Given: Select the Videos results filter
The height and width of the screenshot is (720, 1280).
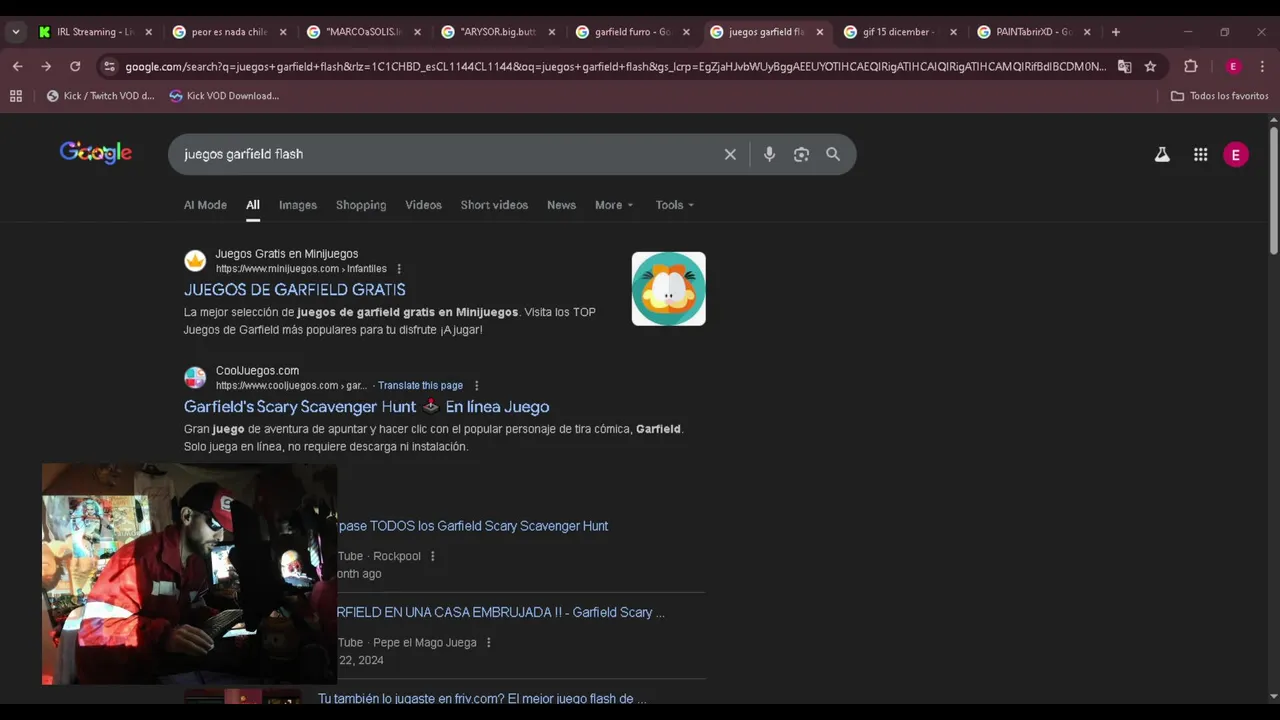Looking at the screenshot, I should pyautogui.click(x=423, y=205).
